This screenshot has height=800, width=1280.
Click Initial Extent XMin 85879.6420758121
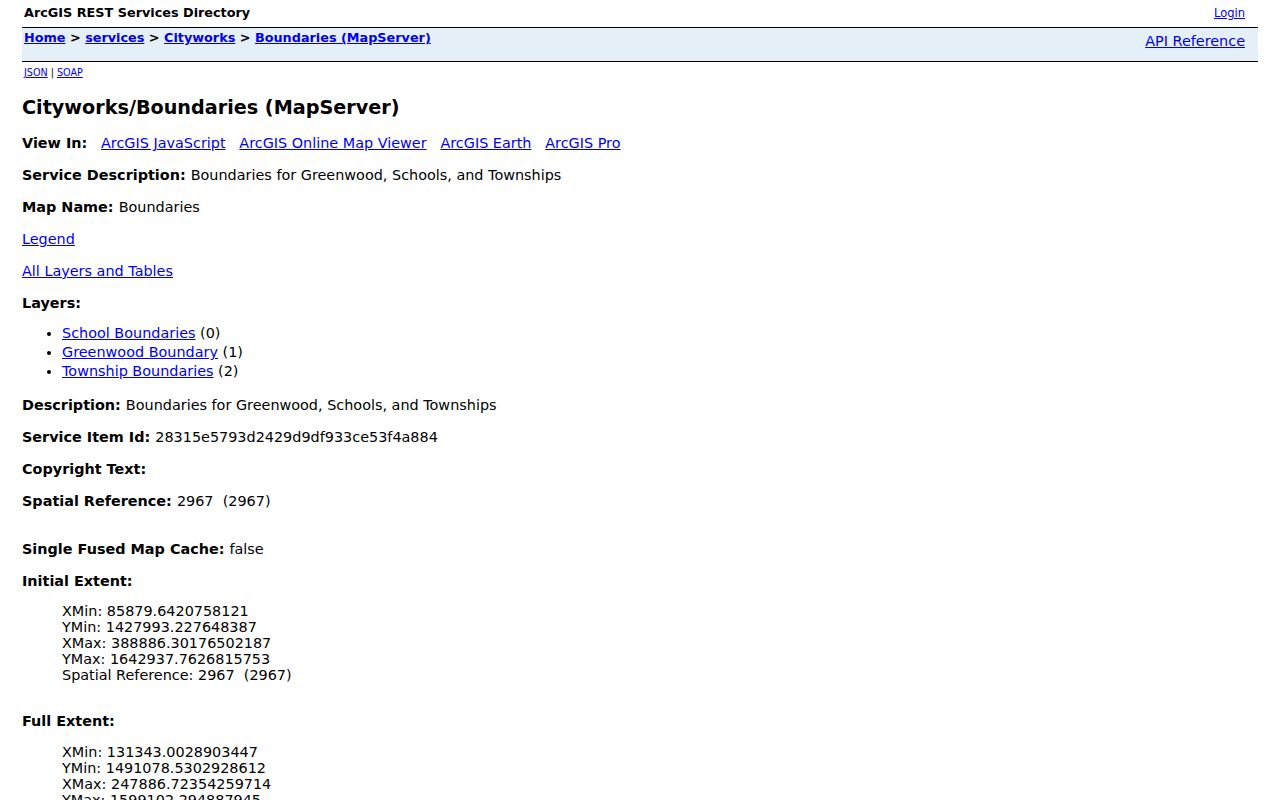155,611
